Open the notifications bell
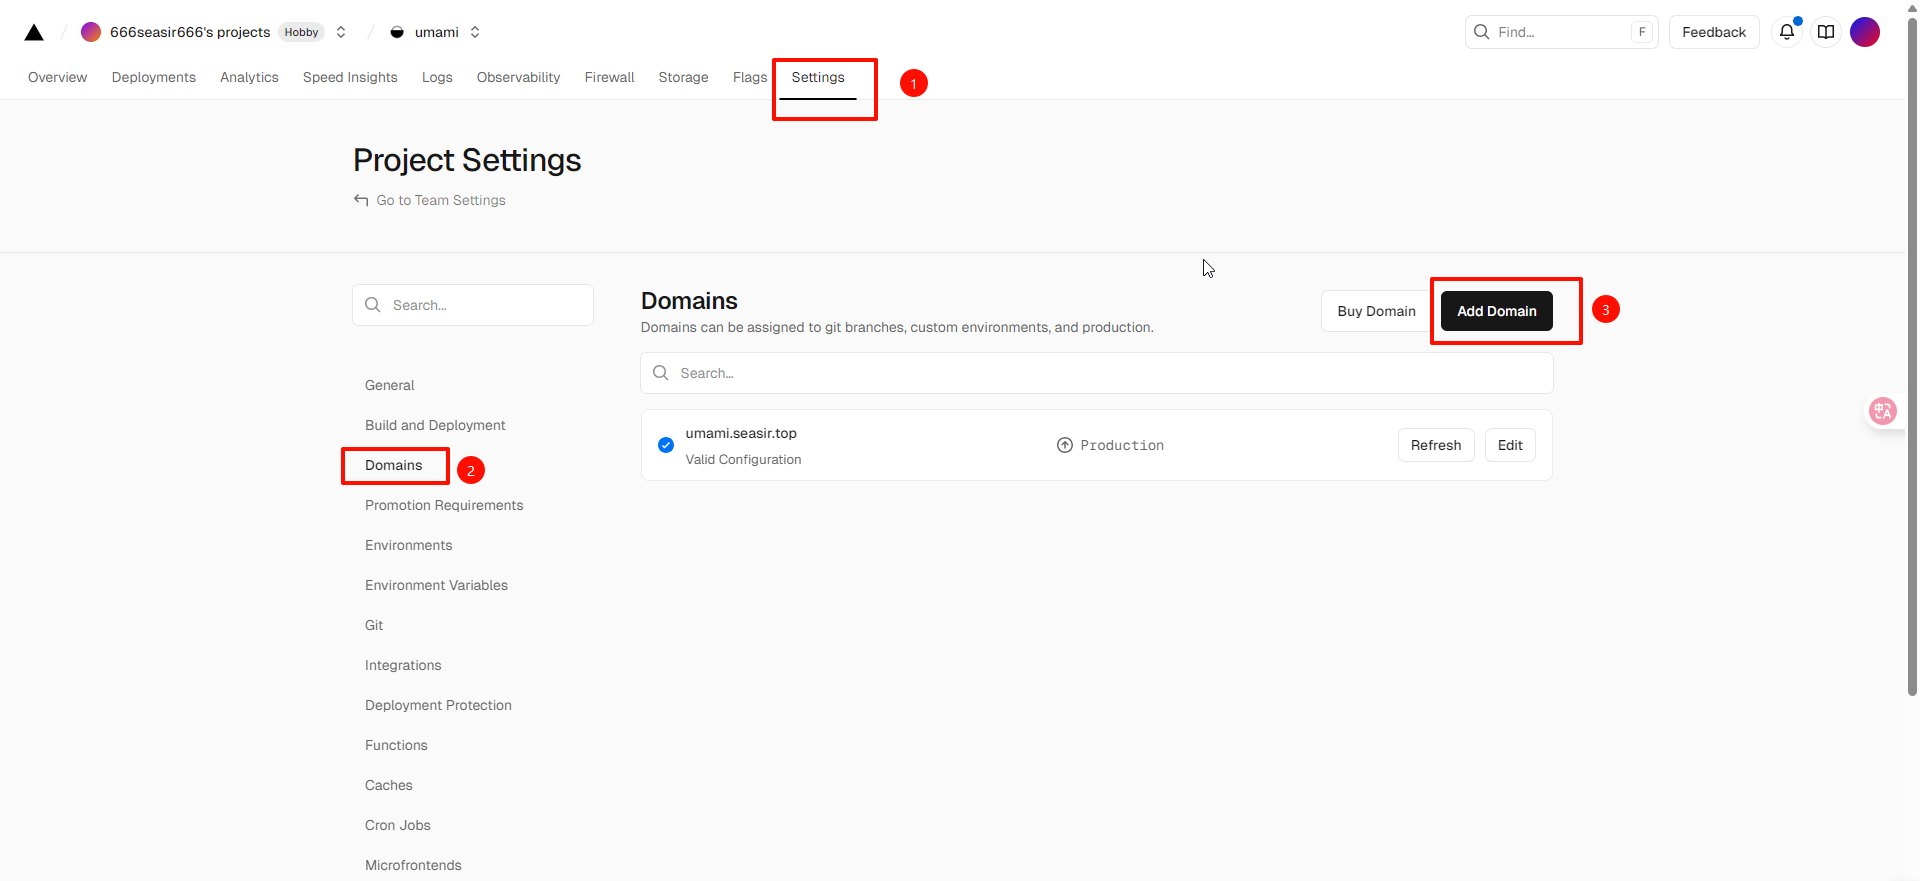The width and height of the screenshot is (1920, 881). [1786, 32]
